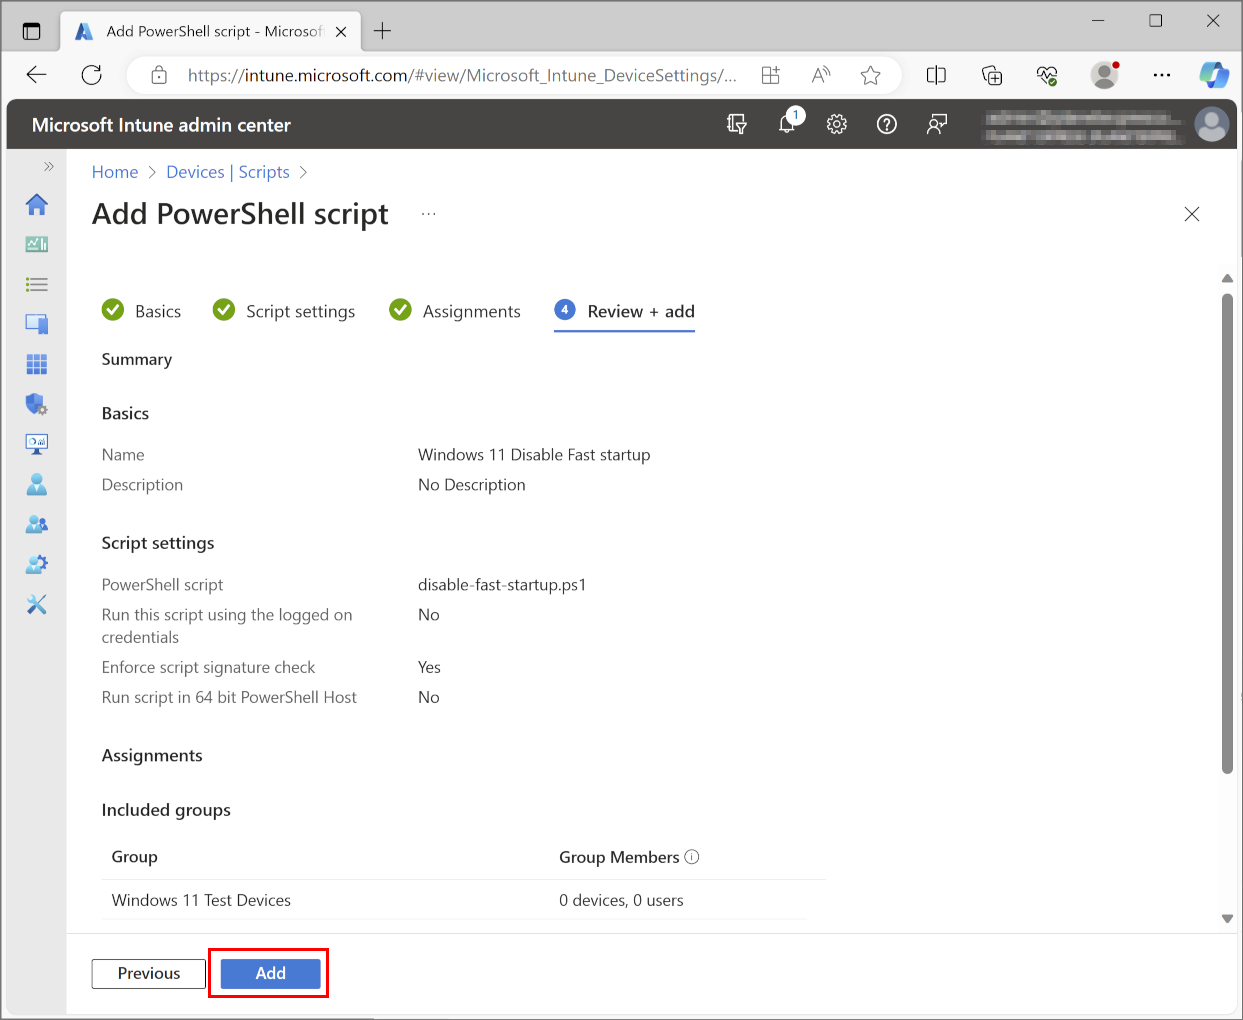Go to the Basics step tab

(x=142, y=311)
